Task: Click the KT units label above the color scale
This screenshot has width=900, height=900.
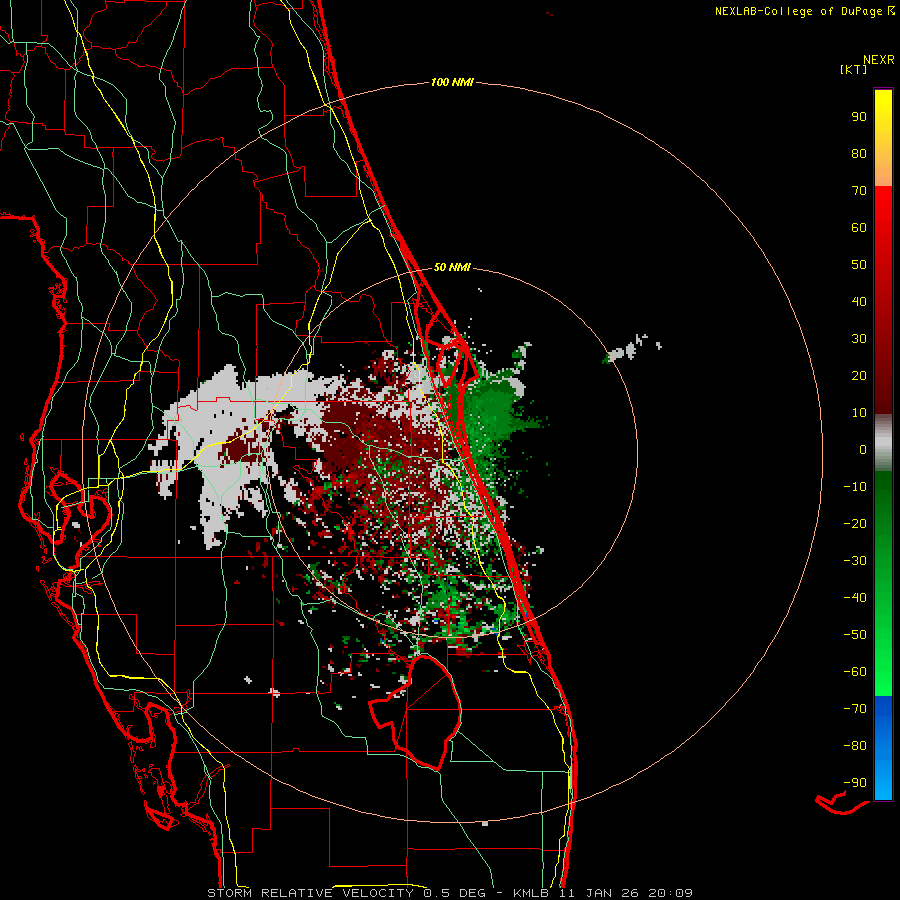Action: tap(854, 69)
